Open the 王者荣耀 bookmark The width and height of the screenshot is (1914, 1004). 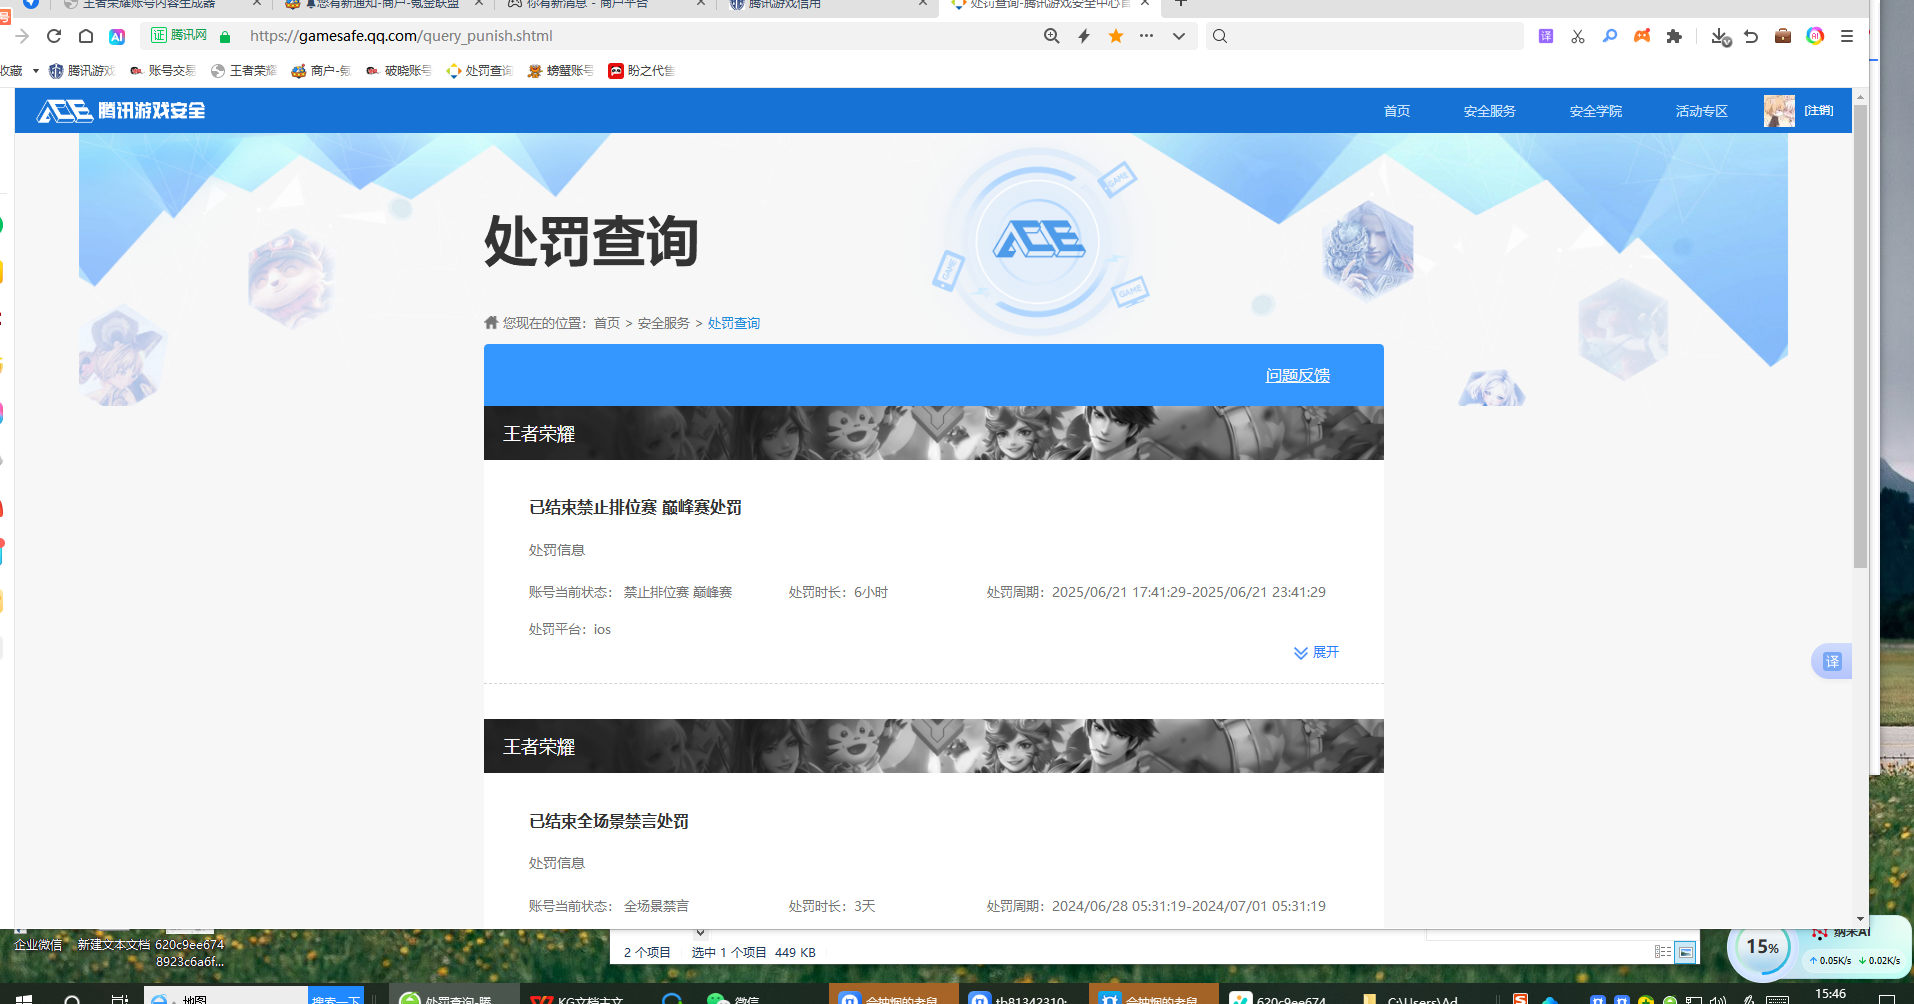point(244,71)
